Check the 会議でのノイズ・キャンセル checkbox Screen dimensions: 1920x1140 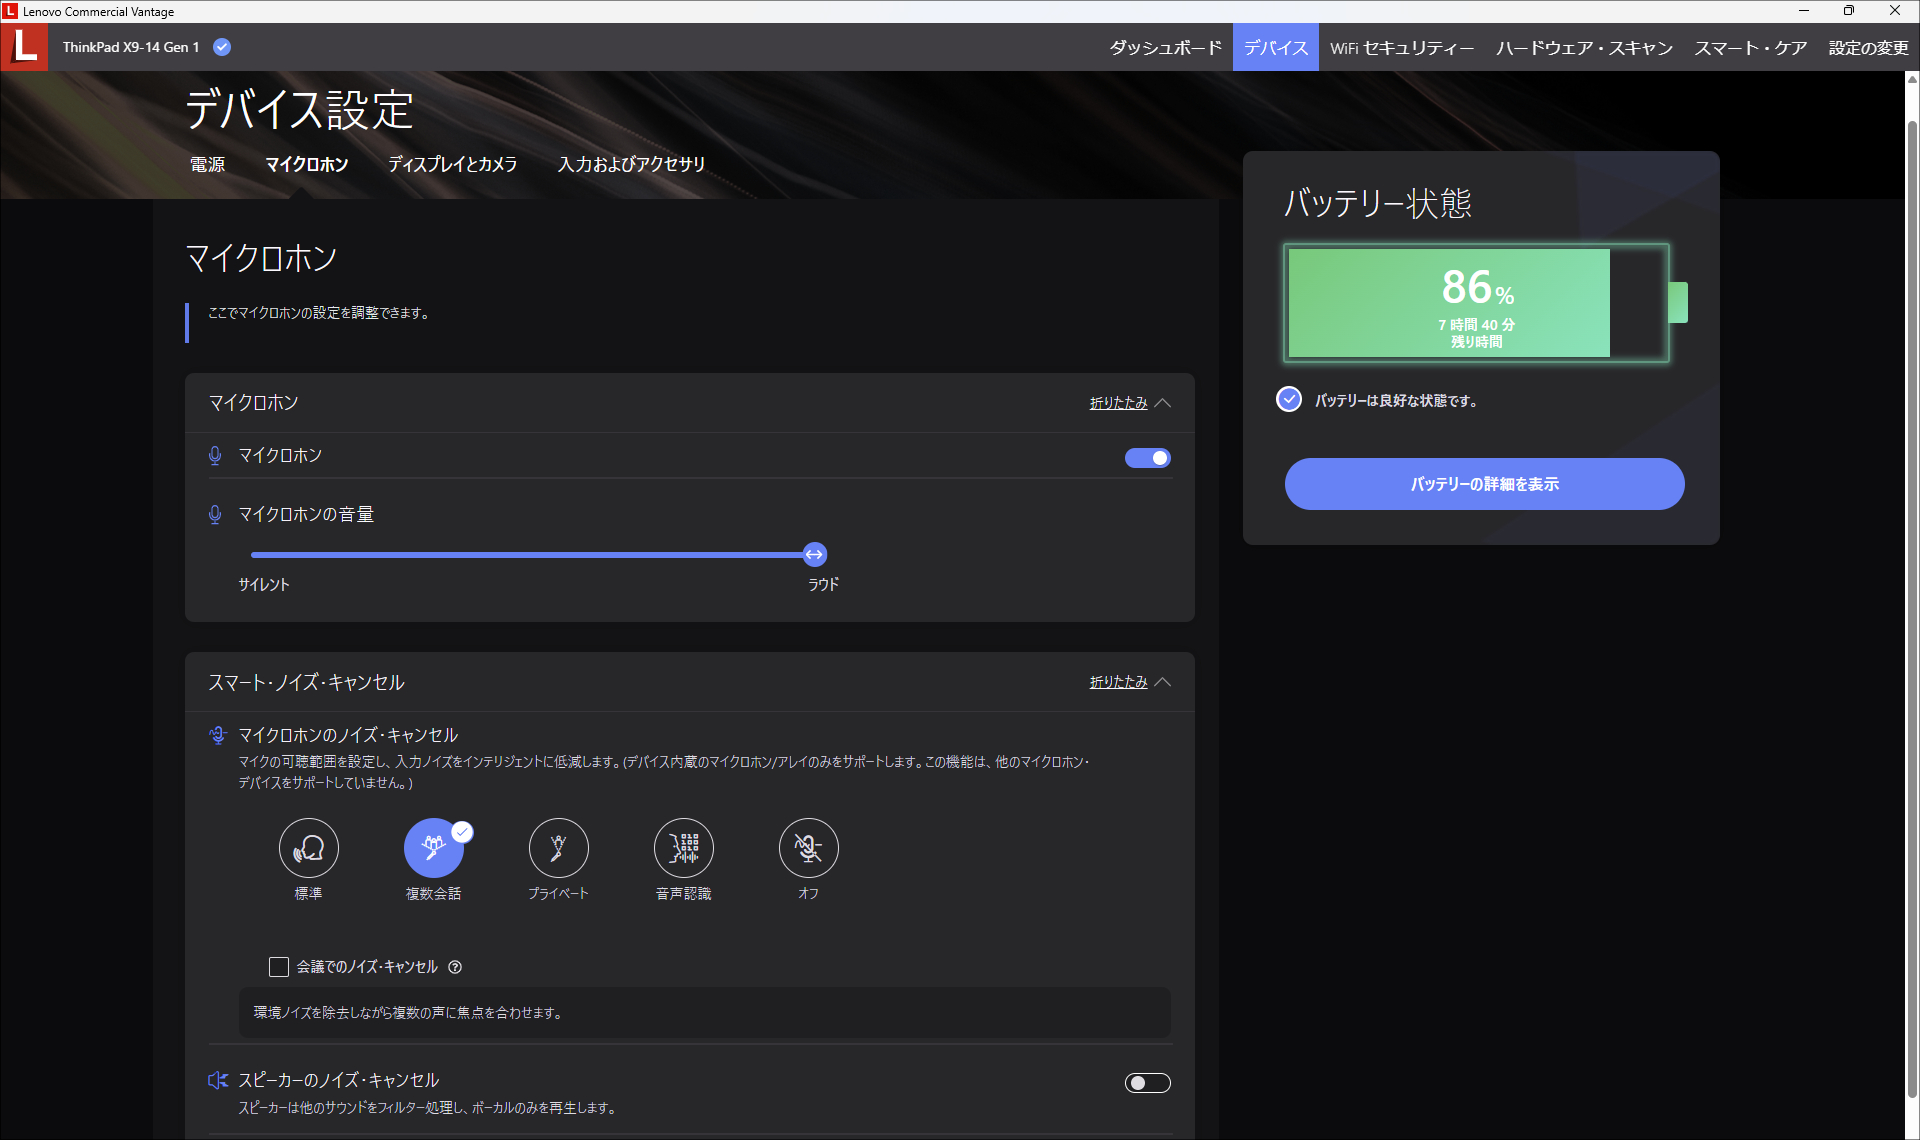pos(279,967)
